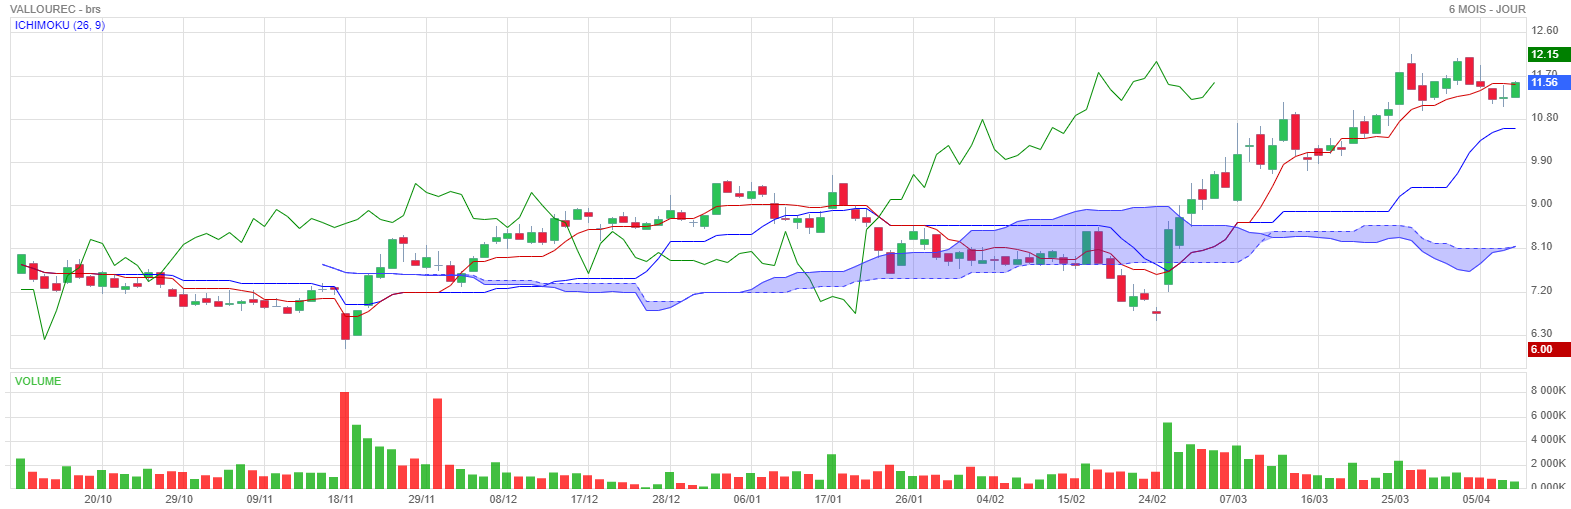Viewport: 1571px width, 509px height.
Task: Click the 4 000K volume axis label
Action: (x=1547, y=439)
